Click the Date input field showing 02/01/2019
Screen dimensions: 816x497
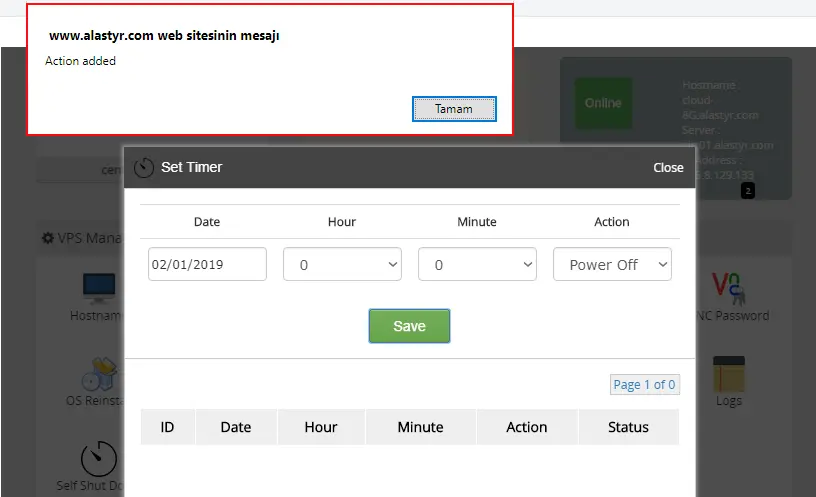[x=207, y=264]
